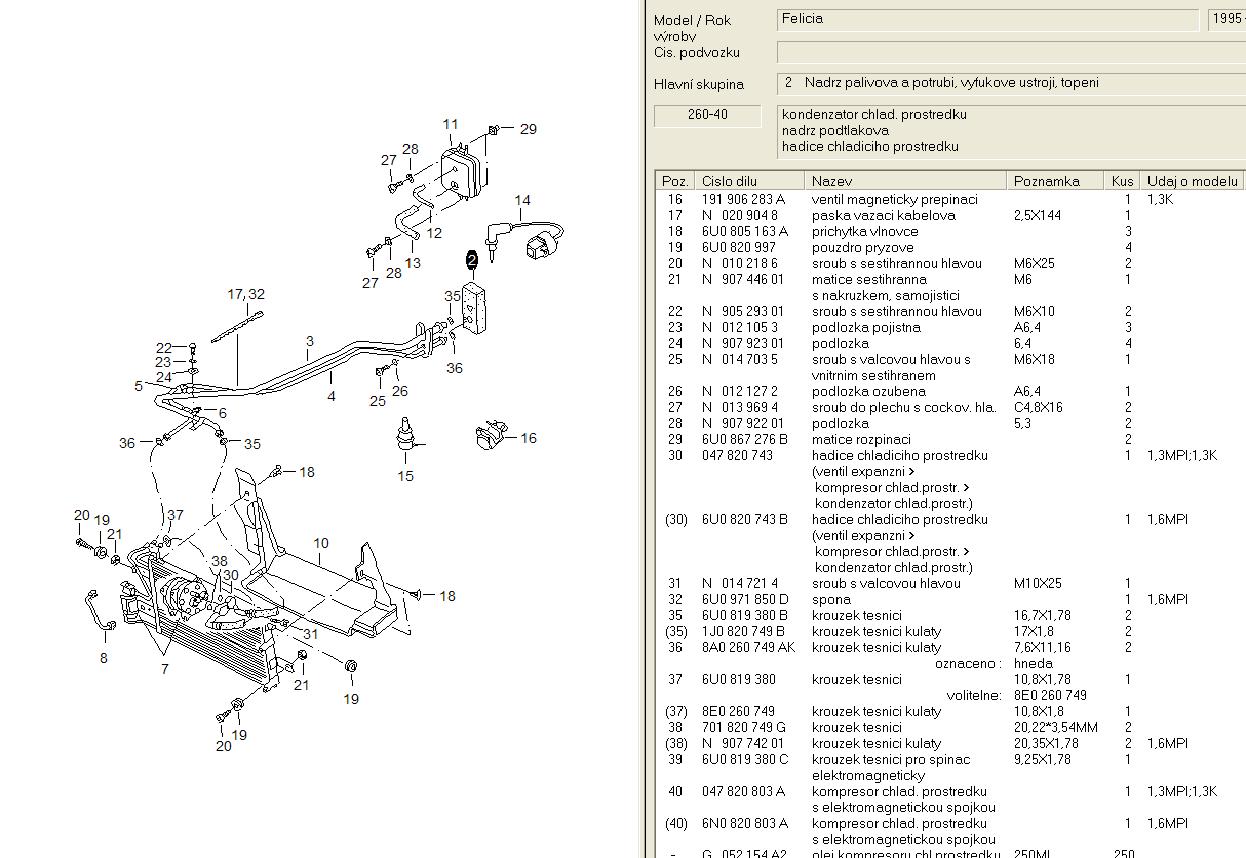Click the Poz. column header
Image resolution: width=1246 pixels, height=858 pixels.
[x=675, y=181]
